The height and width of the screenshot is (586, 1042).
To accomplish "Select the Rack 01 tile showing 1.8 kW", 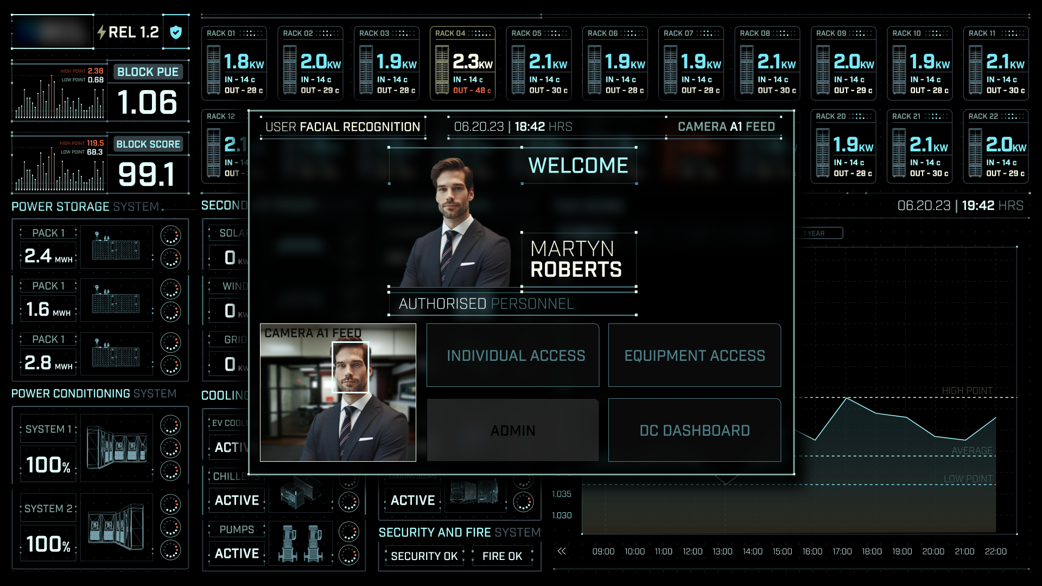I will click(x=234, y=63).
